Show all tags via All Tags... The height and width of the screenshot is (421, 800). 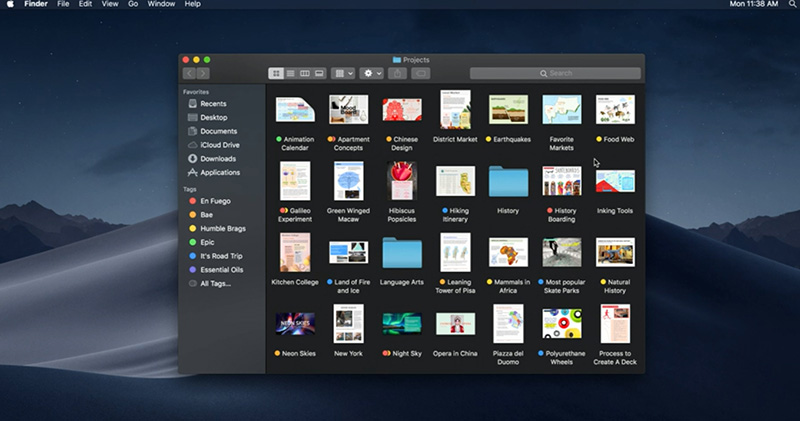click(214, 284)
